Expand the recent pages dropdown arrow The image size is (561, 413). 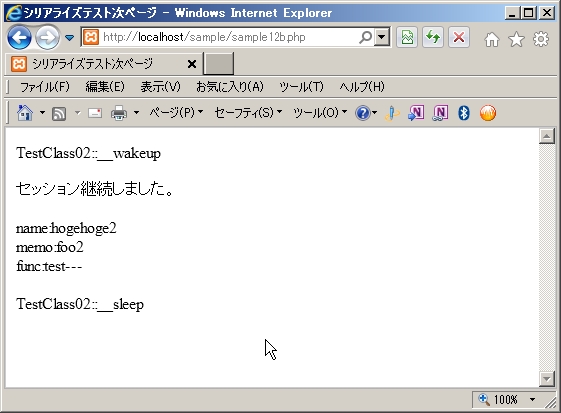pyautogui.click(x=69, y=38)
